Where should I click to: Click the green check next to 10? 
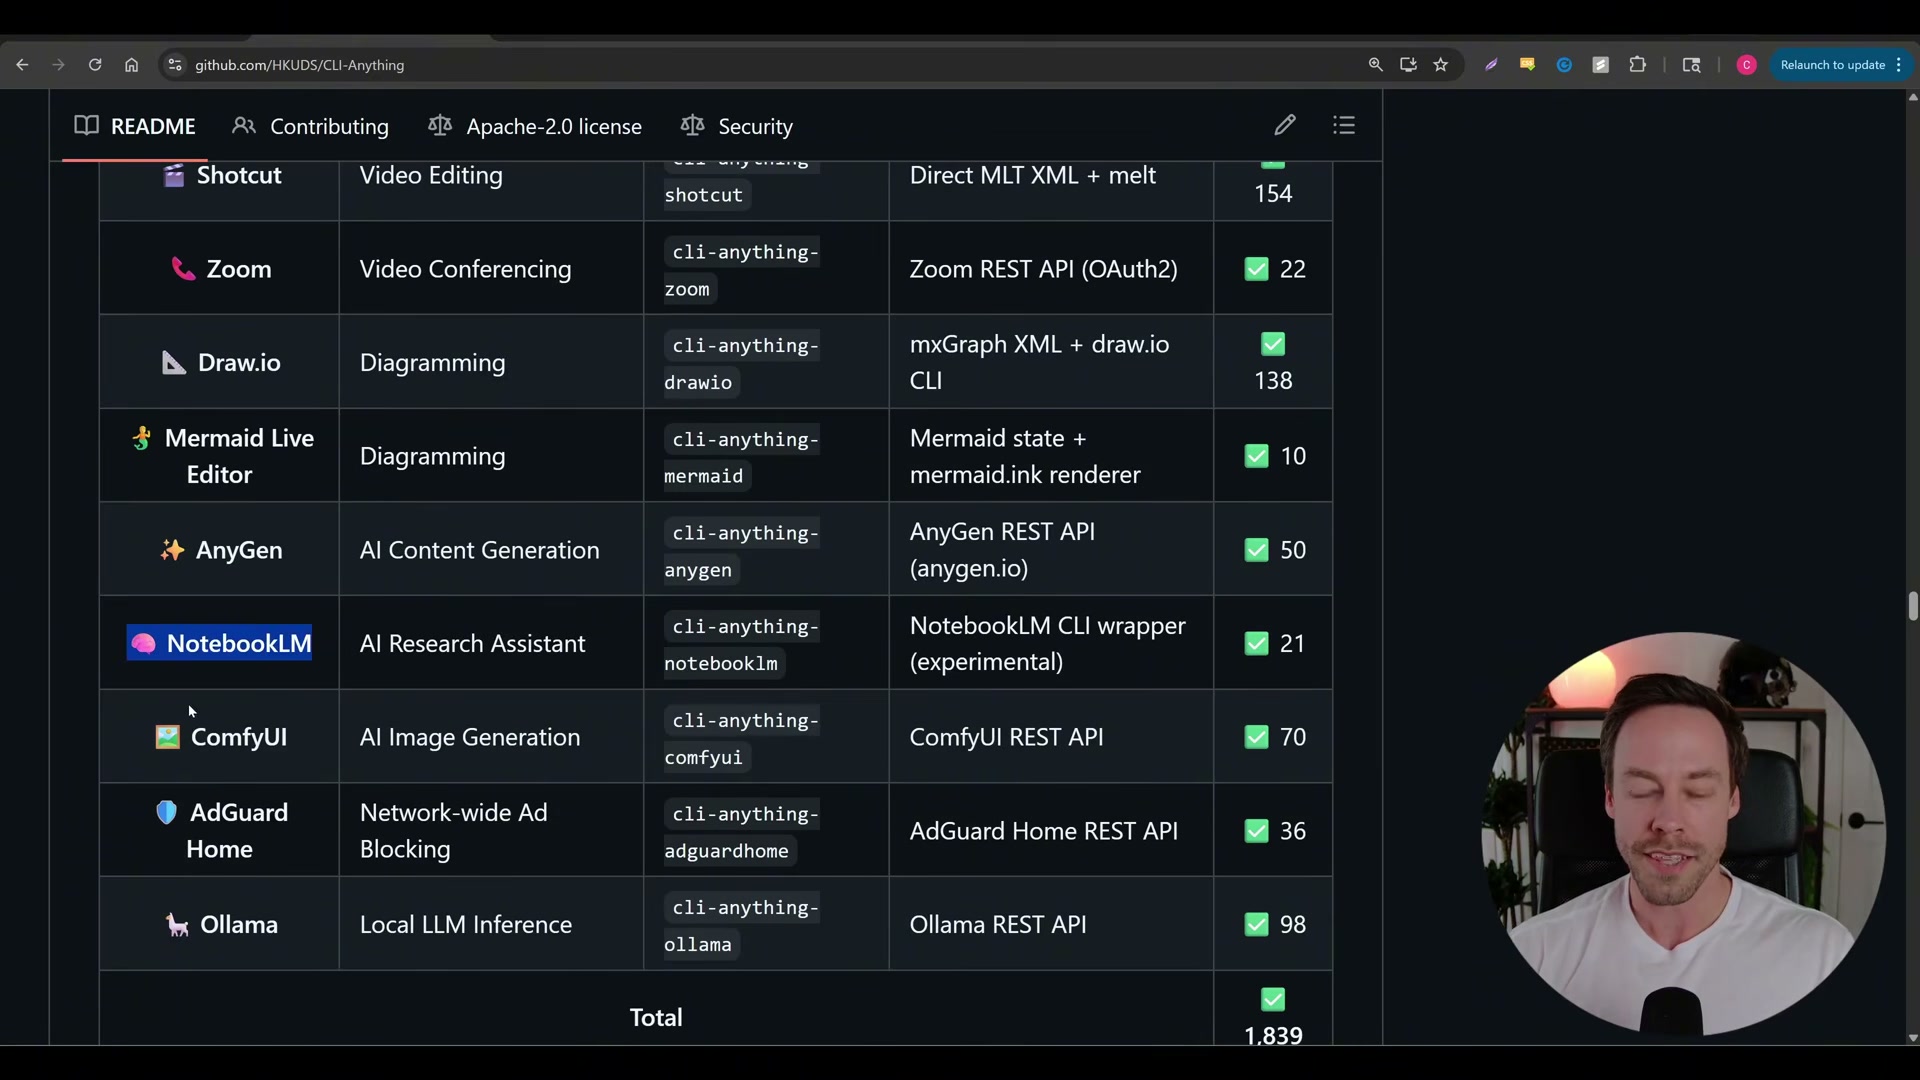click(1257, 456)
